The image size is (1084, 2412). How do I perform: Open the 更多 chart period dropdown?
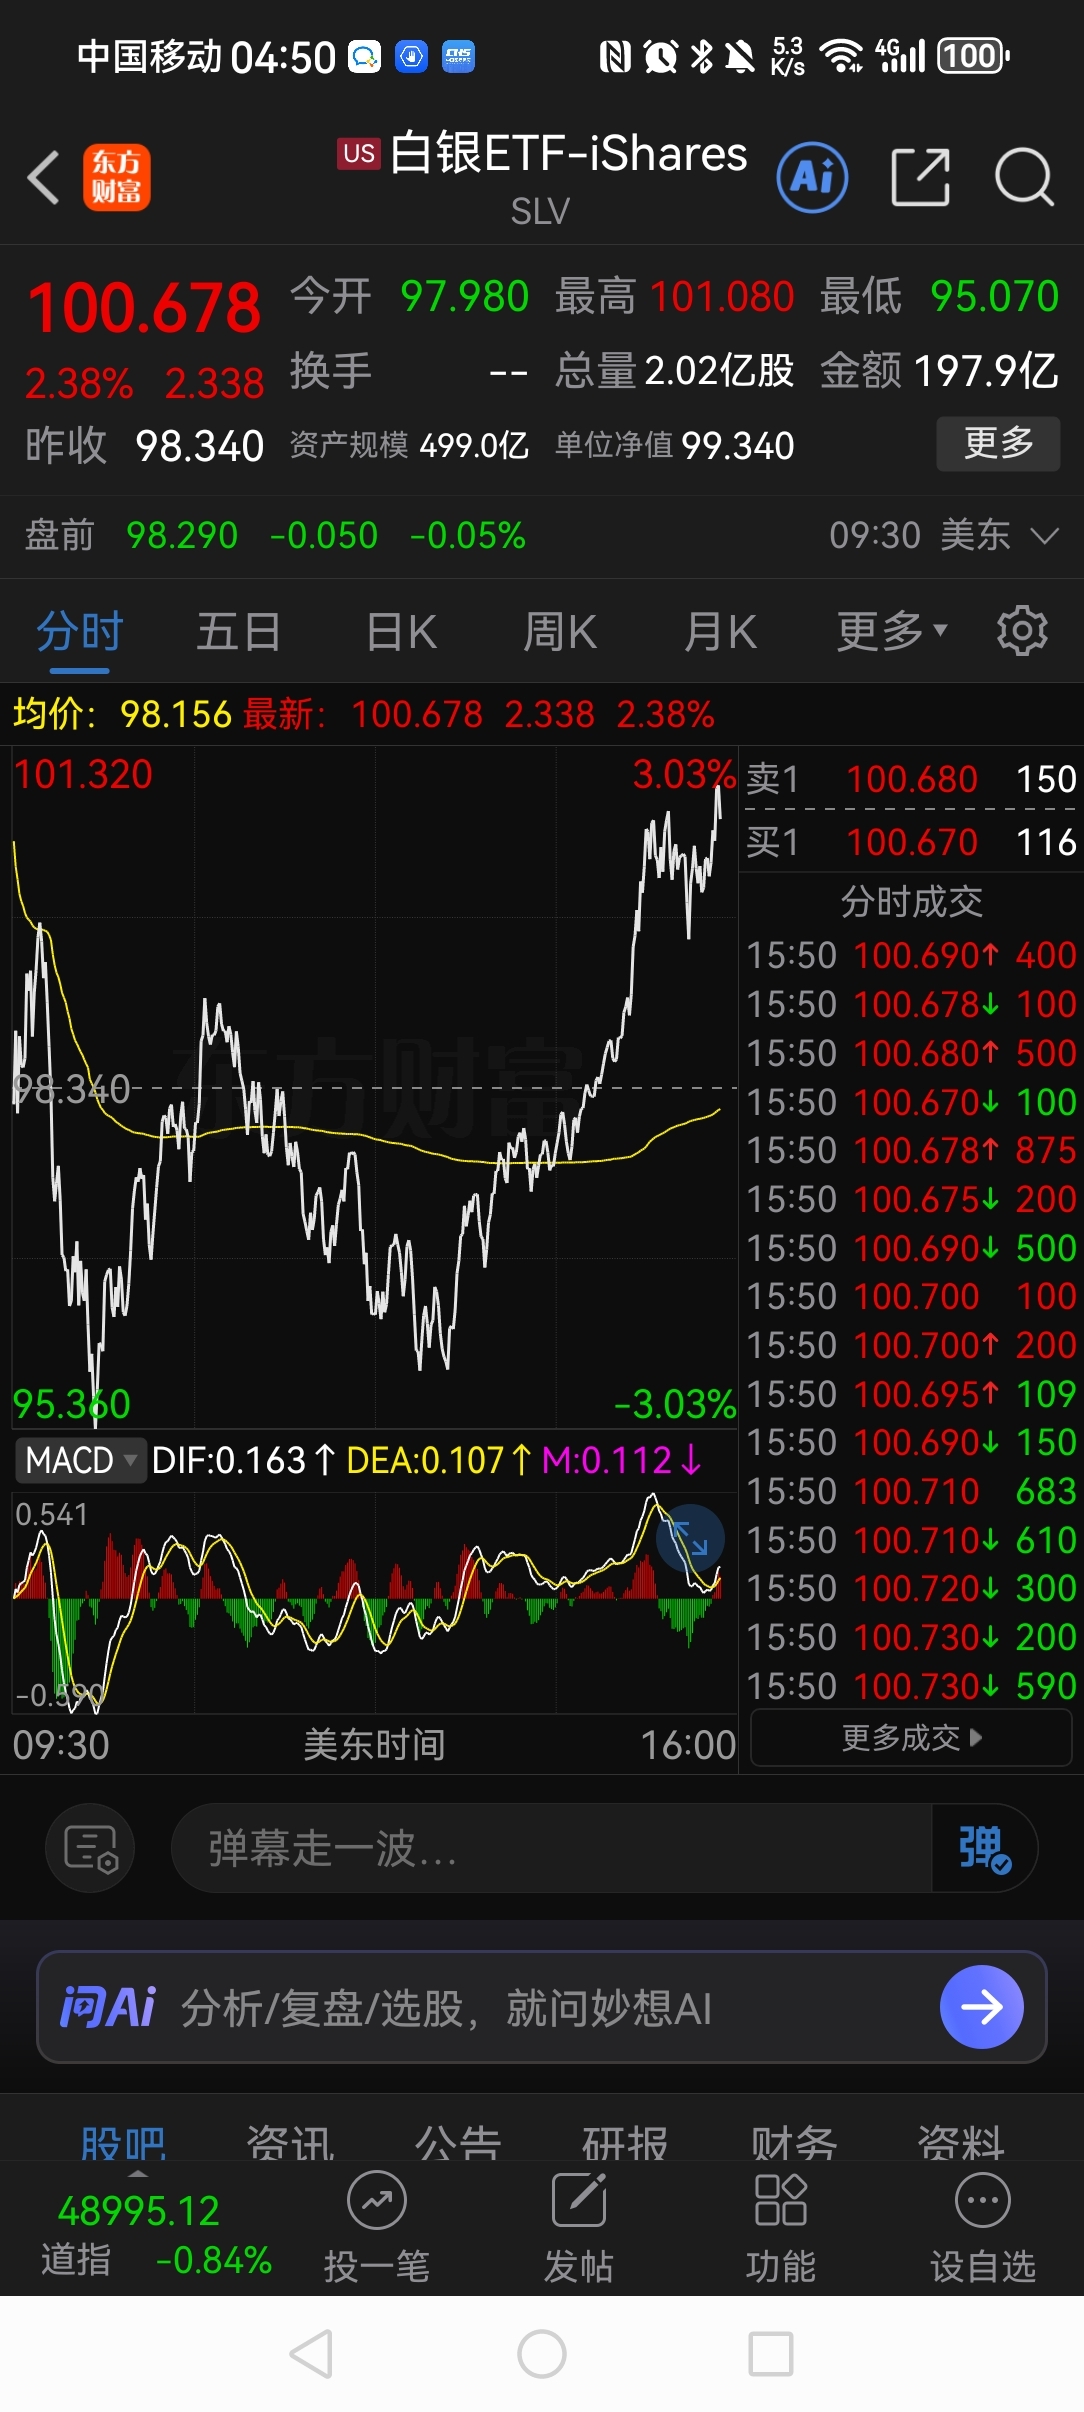(x=891, y=631)
